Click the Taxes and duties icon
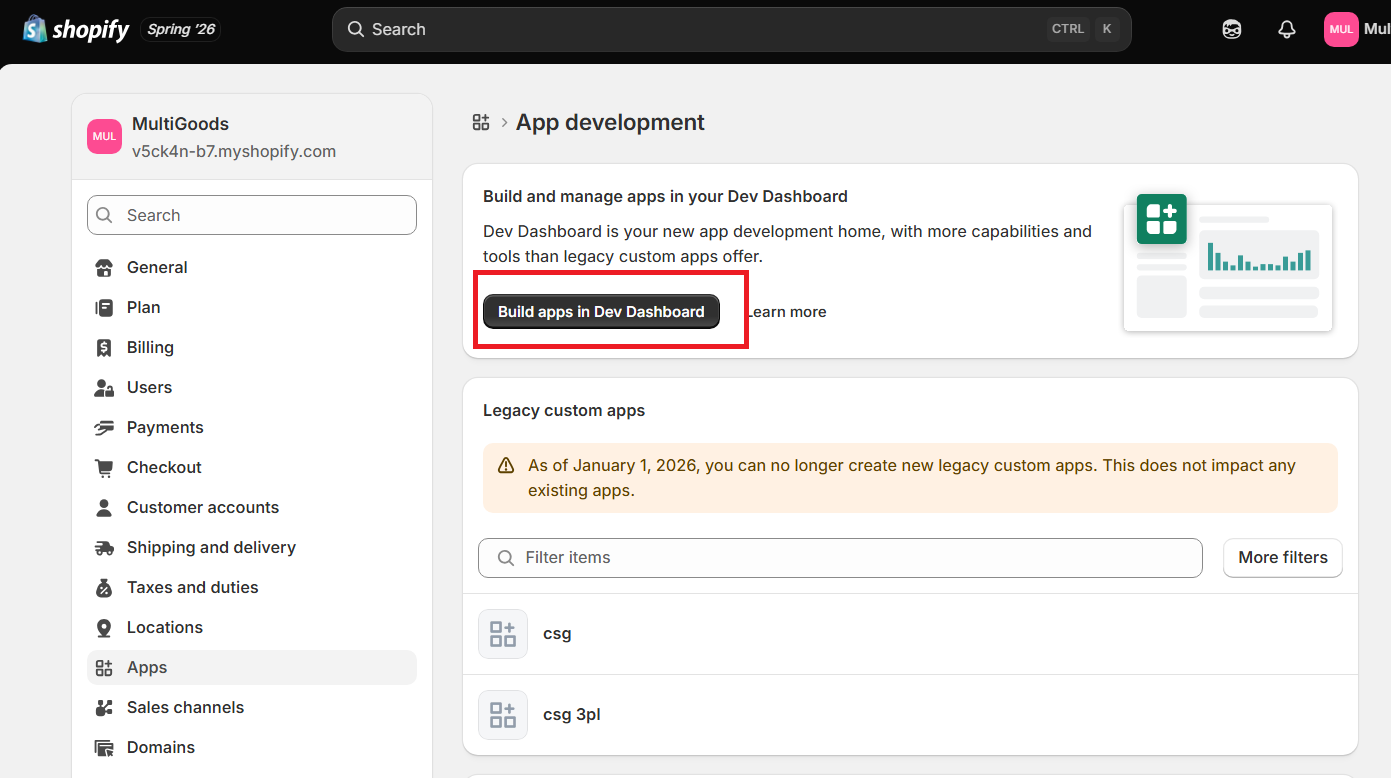The image size is (1391, 778). point(104,587)
